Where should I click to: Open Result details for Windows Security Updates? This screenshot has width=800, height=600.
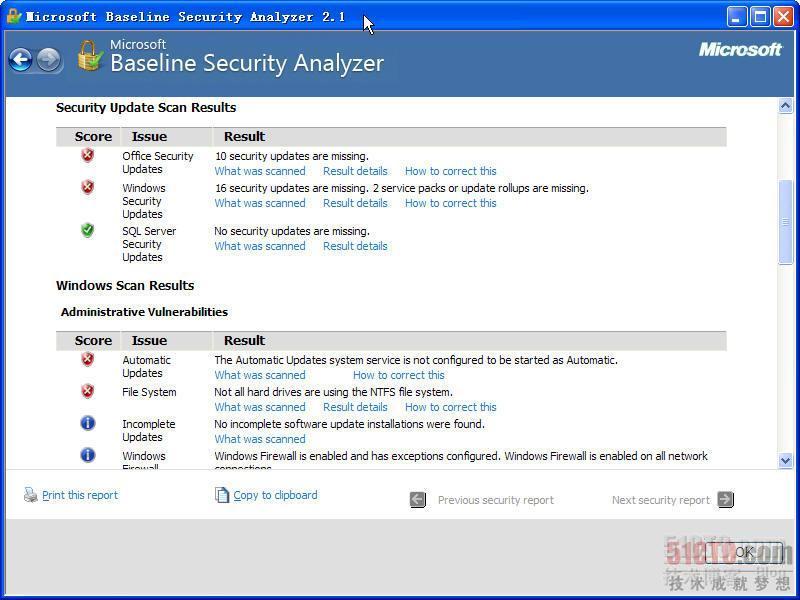point(355,203)
